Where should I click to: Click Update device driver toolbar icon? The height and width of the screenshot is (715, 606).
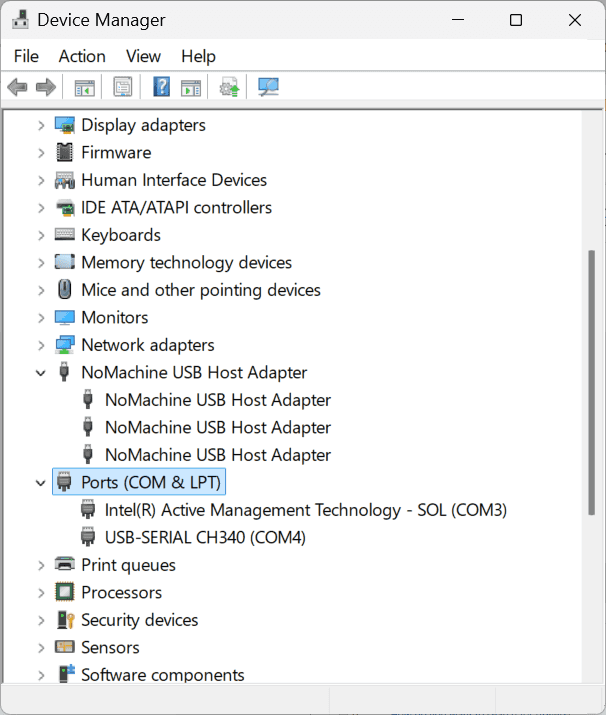pos(230,88)
